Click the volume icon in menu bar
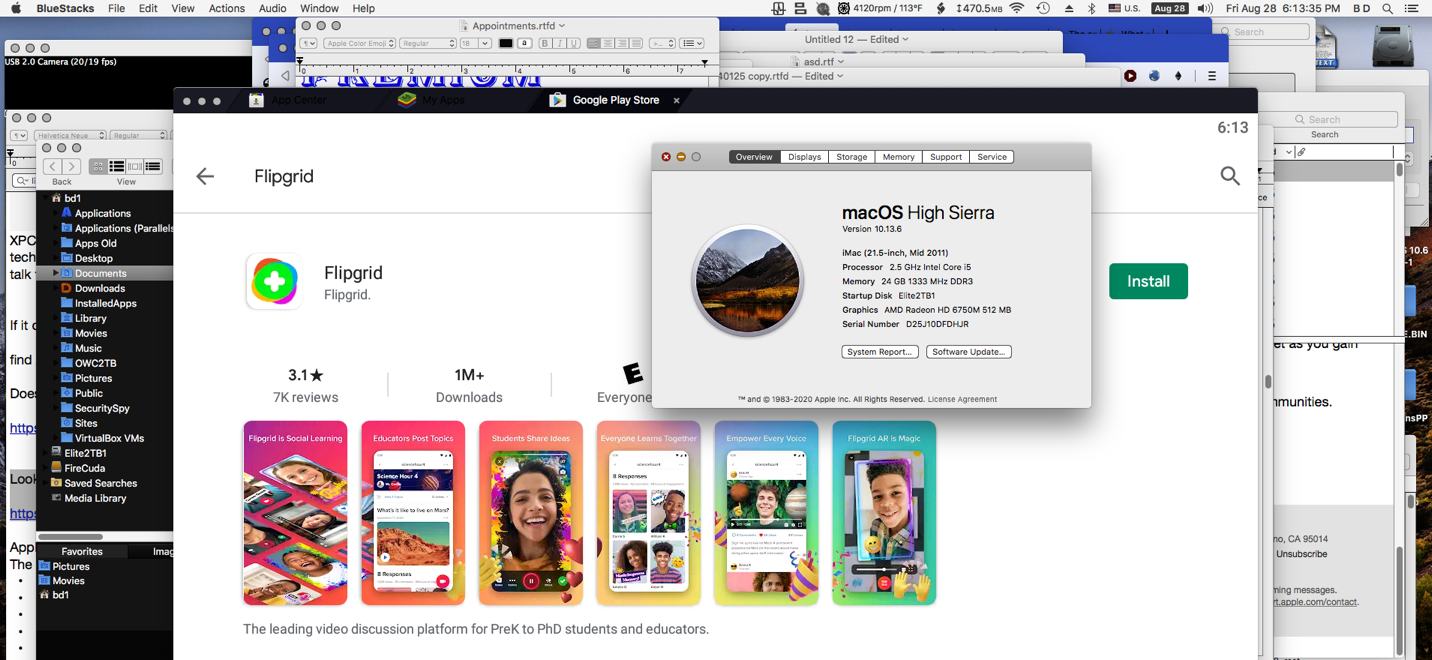The height and width of the screenshot is (660, 1432). [1205, 8]
